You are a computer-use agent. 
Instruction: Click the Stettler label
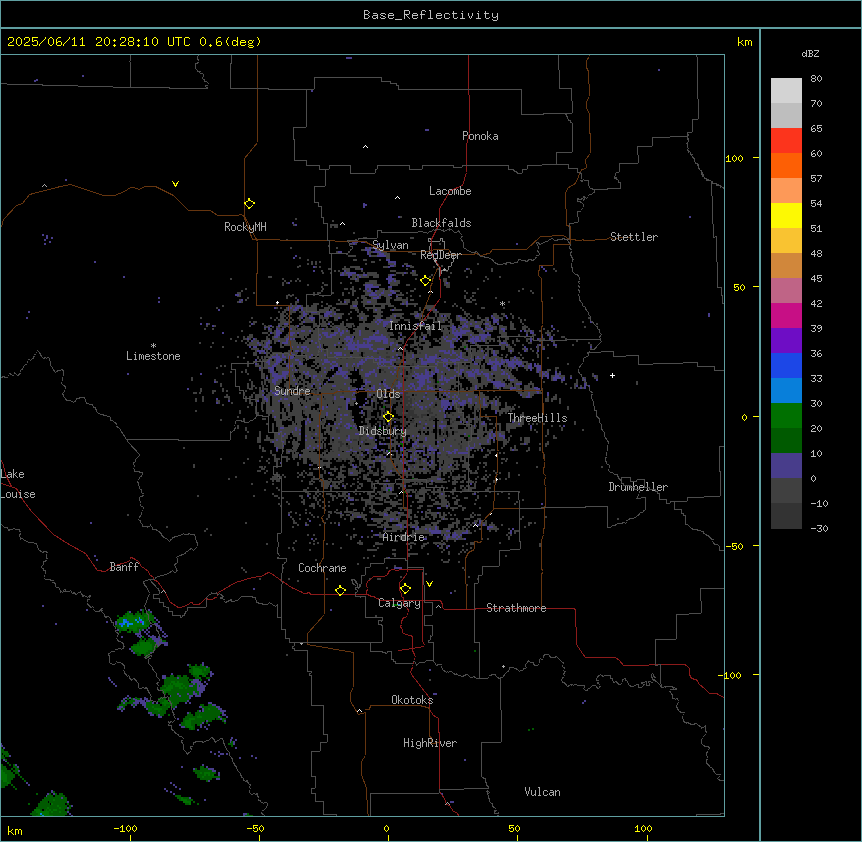point(634,237)
